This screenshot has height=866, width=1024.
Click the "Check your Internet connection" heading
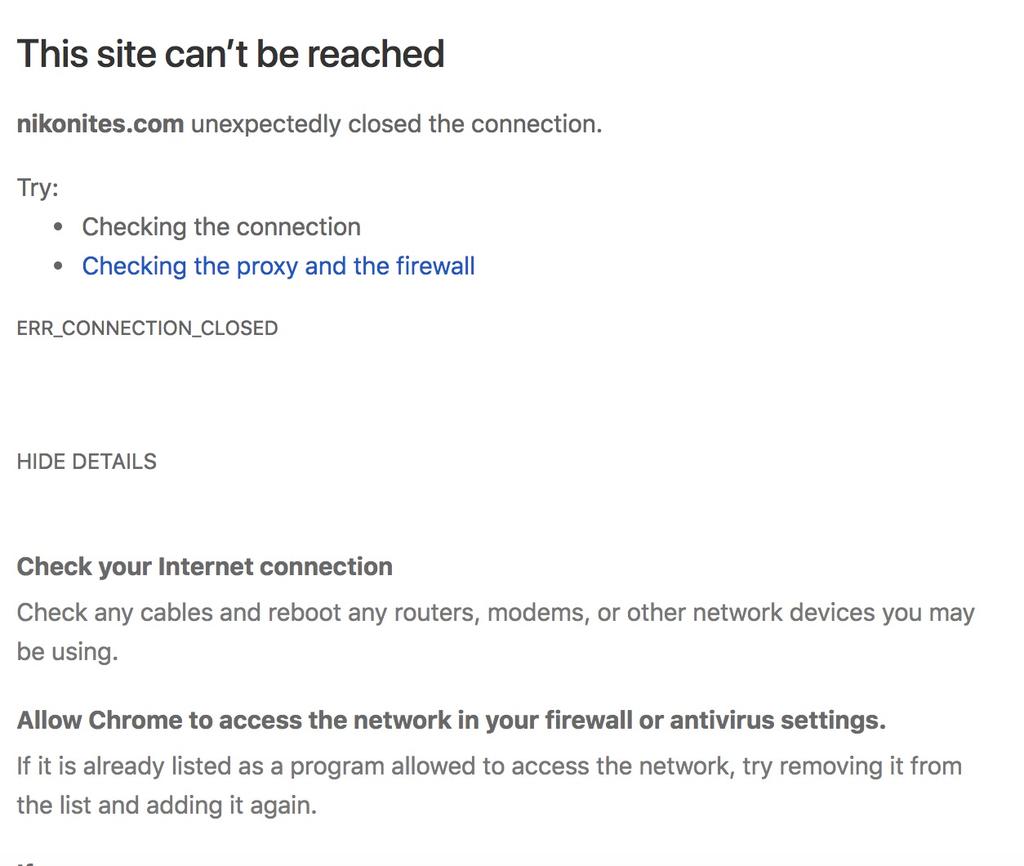[204, 567]
